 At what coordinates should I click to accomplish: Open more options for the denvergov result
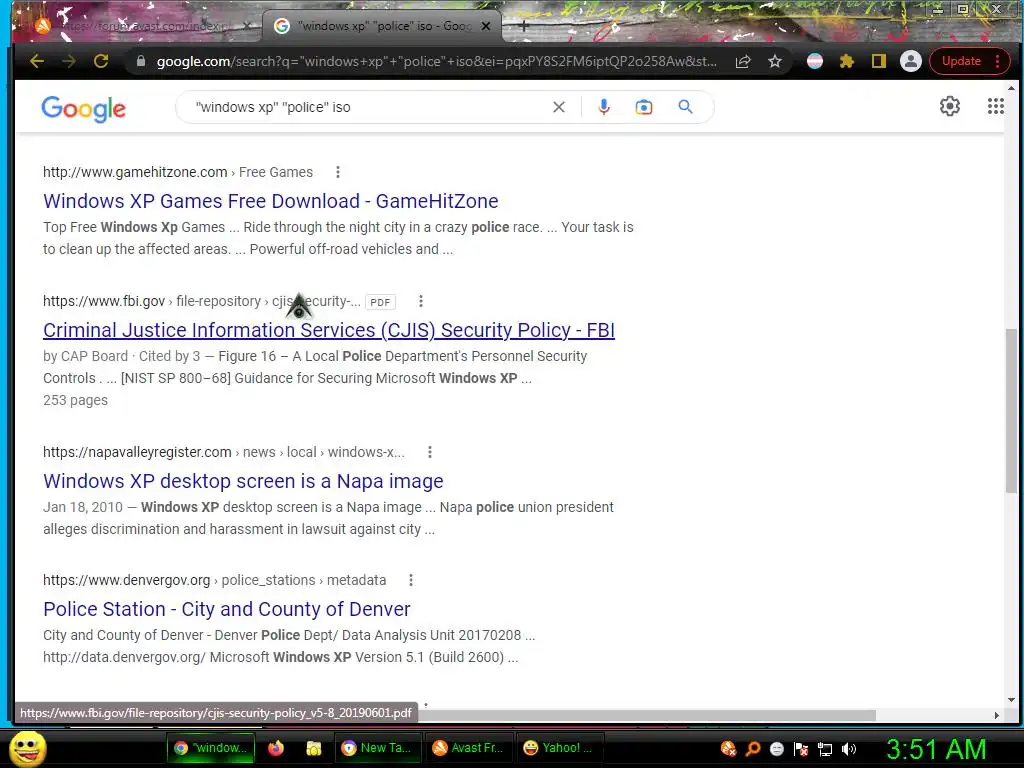coord(410,580)
